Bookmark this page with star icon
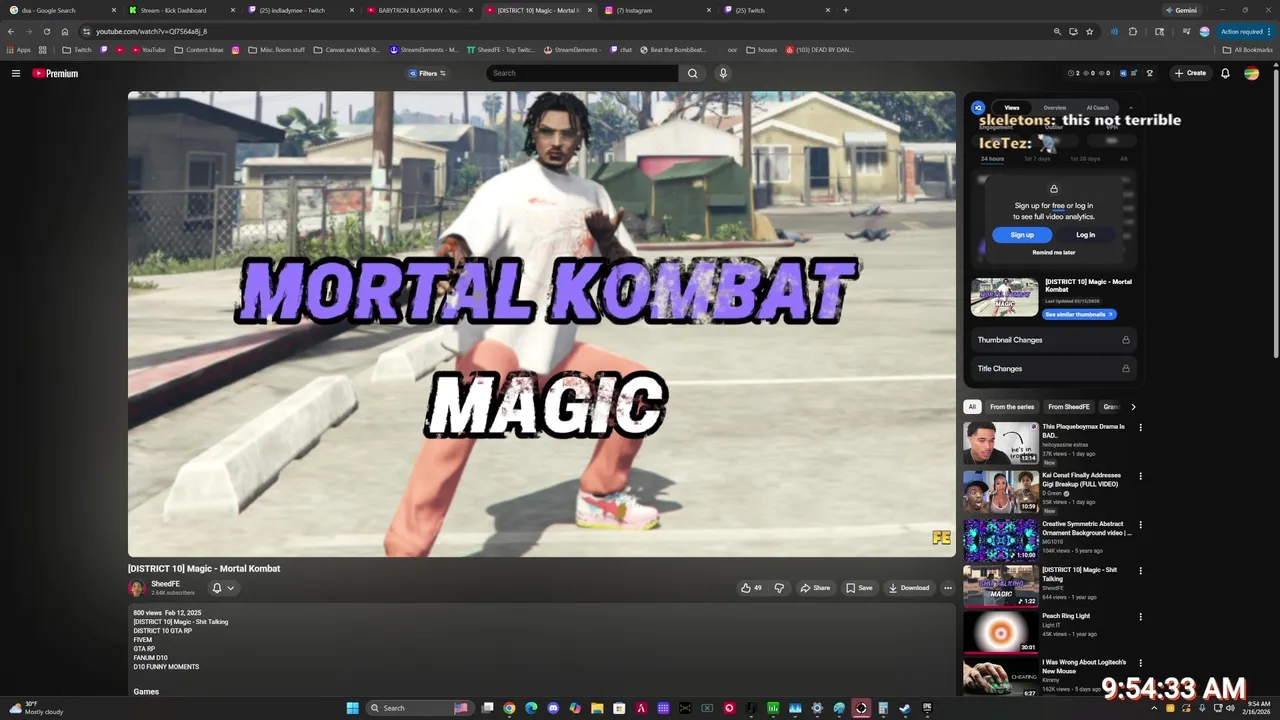Screen dimensions: 1280x720 1091,31
